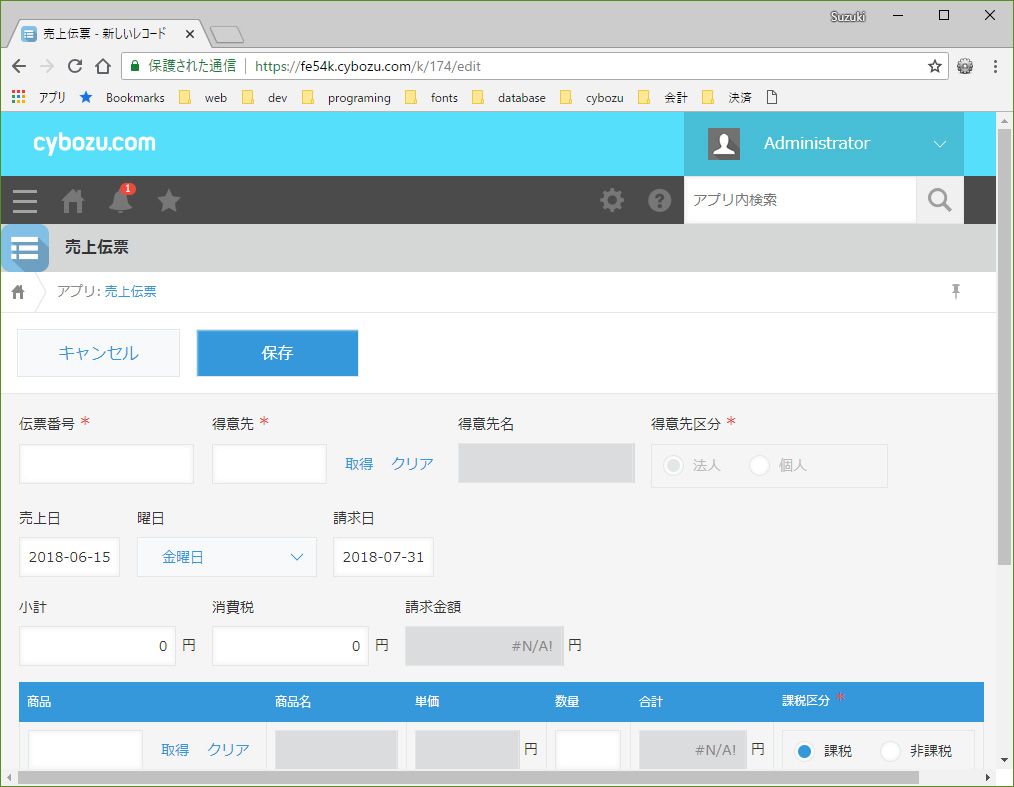Select the 個人 radio button
The width and height of the screenshot is (1014, 787).
pos(759,465)
